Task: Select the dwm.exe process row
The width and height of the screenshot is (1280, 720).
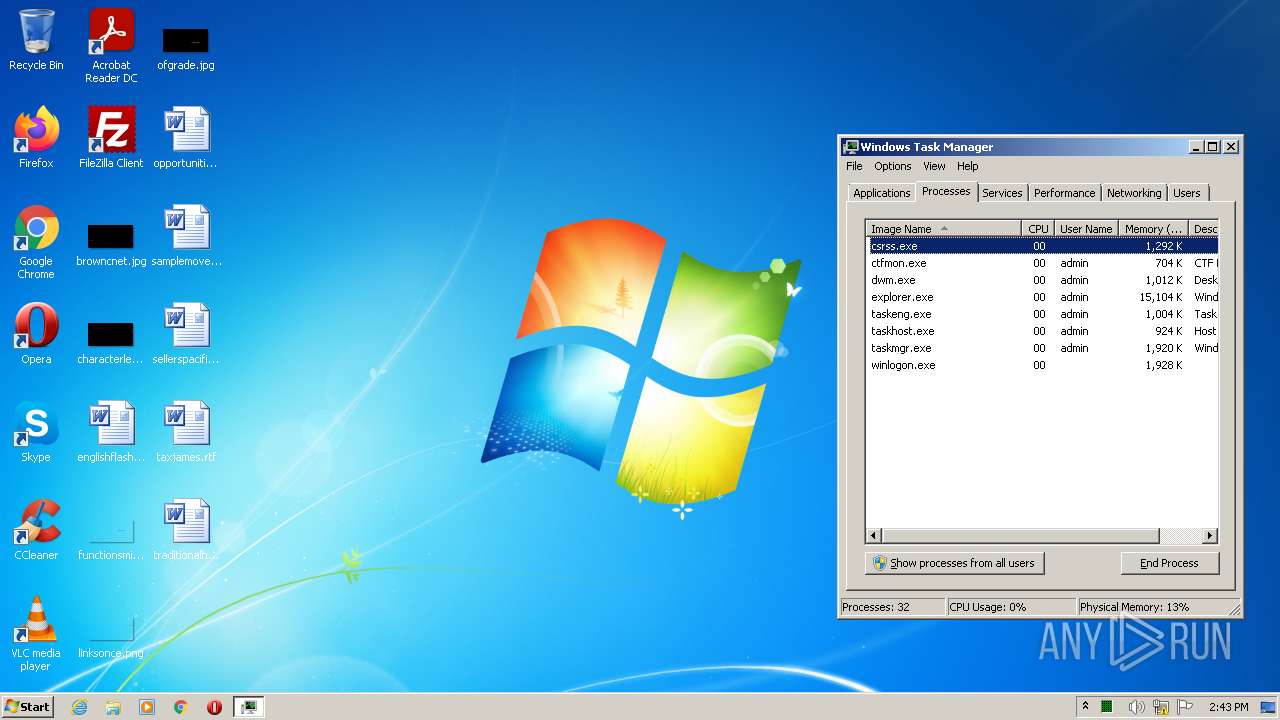Action: click(x=1042, y=280)
